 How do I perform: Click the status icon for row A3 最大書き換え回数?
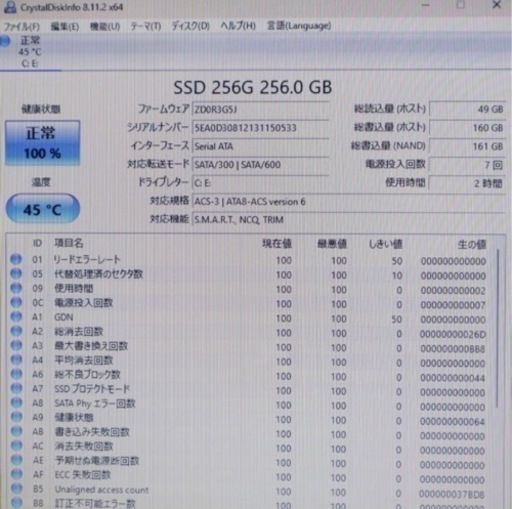pos(16,345)
